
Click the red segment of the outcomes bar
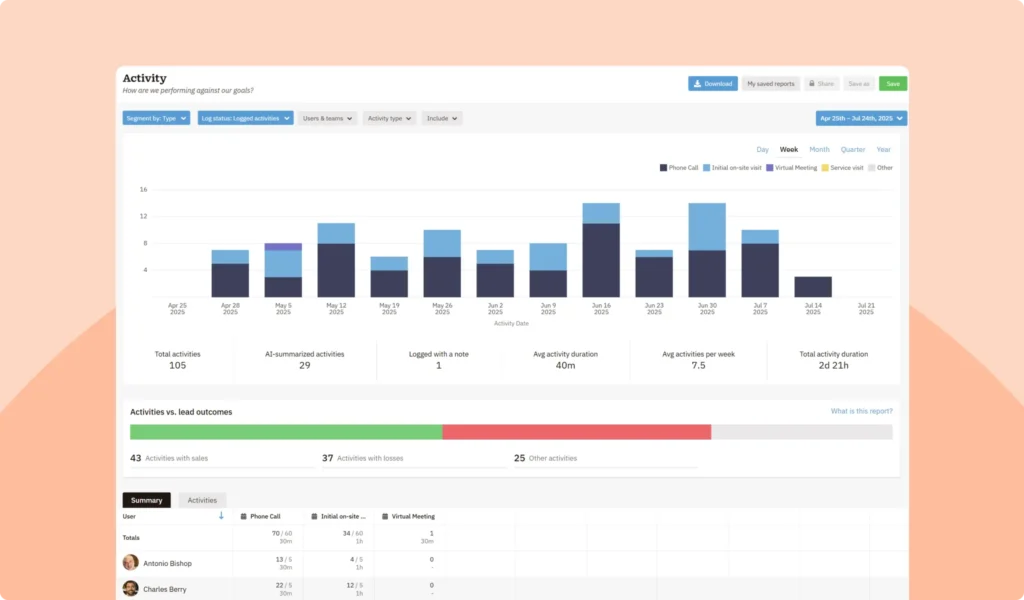click(575, 432)
